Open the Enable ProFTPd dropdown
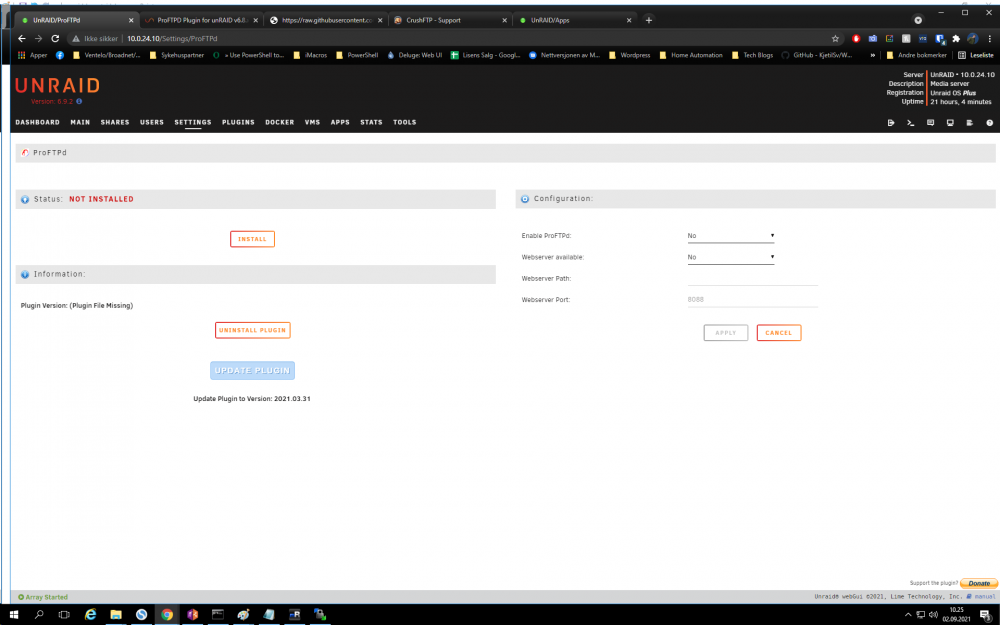 [x=731, y=236]
